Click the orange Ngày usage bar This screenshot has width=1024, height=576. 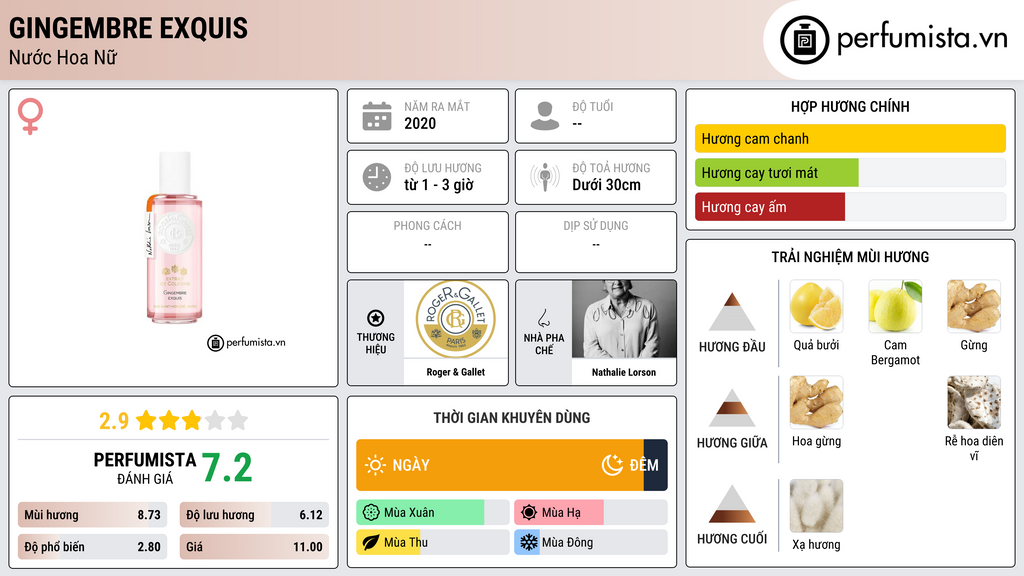pyautogui.click(x=500, y=465)
